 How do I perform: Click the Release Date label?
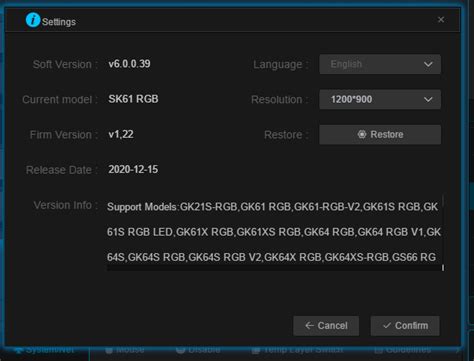coord(62,170)
